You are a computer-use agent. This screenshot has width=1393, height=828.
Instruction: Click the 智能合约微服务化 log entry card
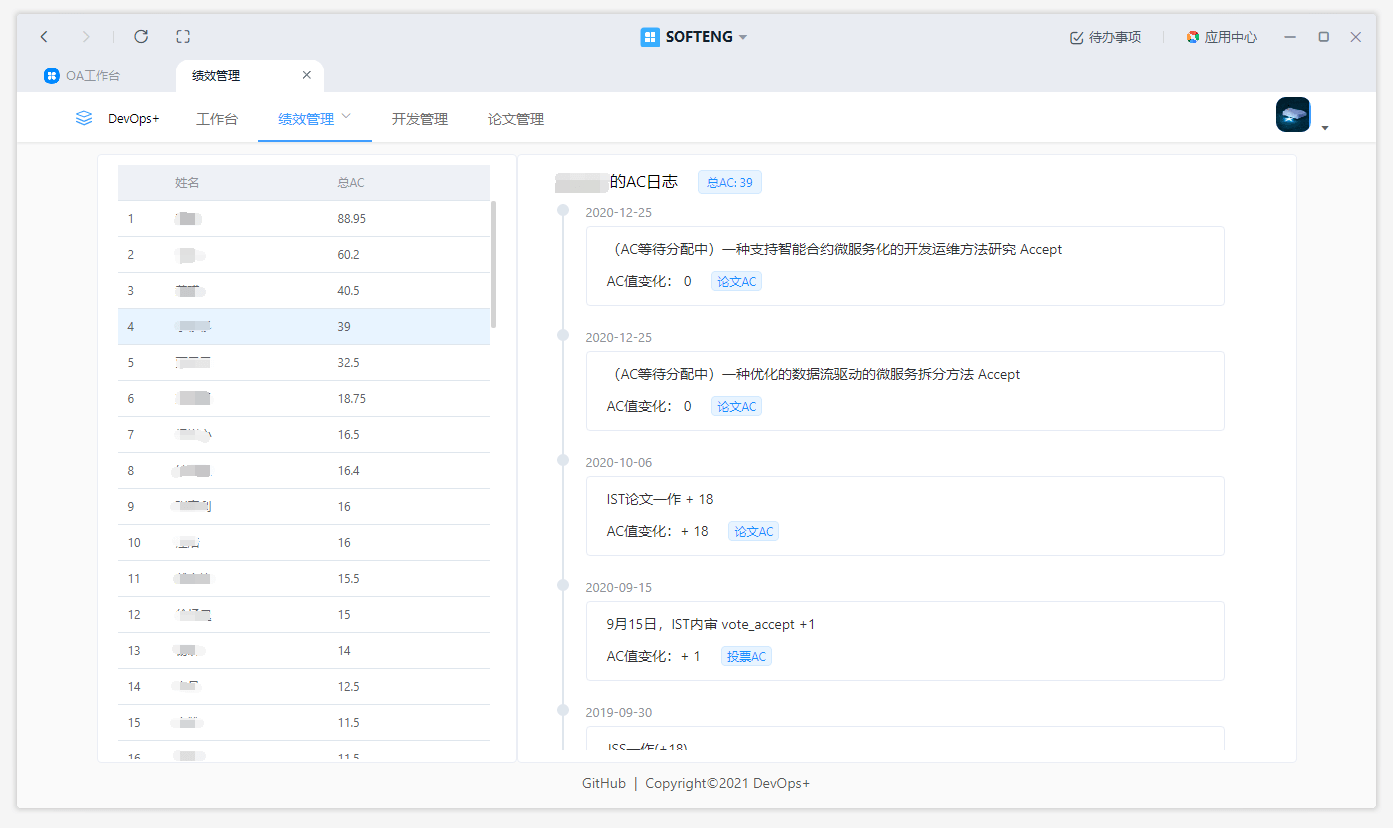pyautogui.click(x=905, y=266)
